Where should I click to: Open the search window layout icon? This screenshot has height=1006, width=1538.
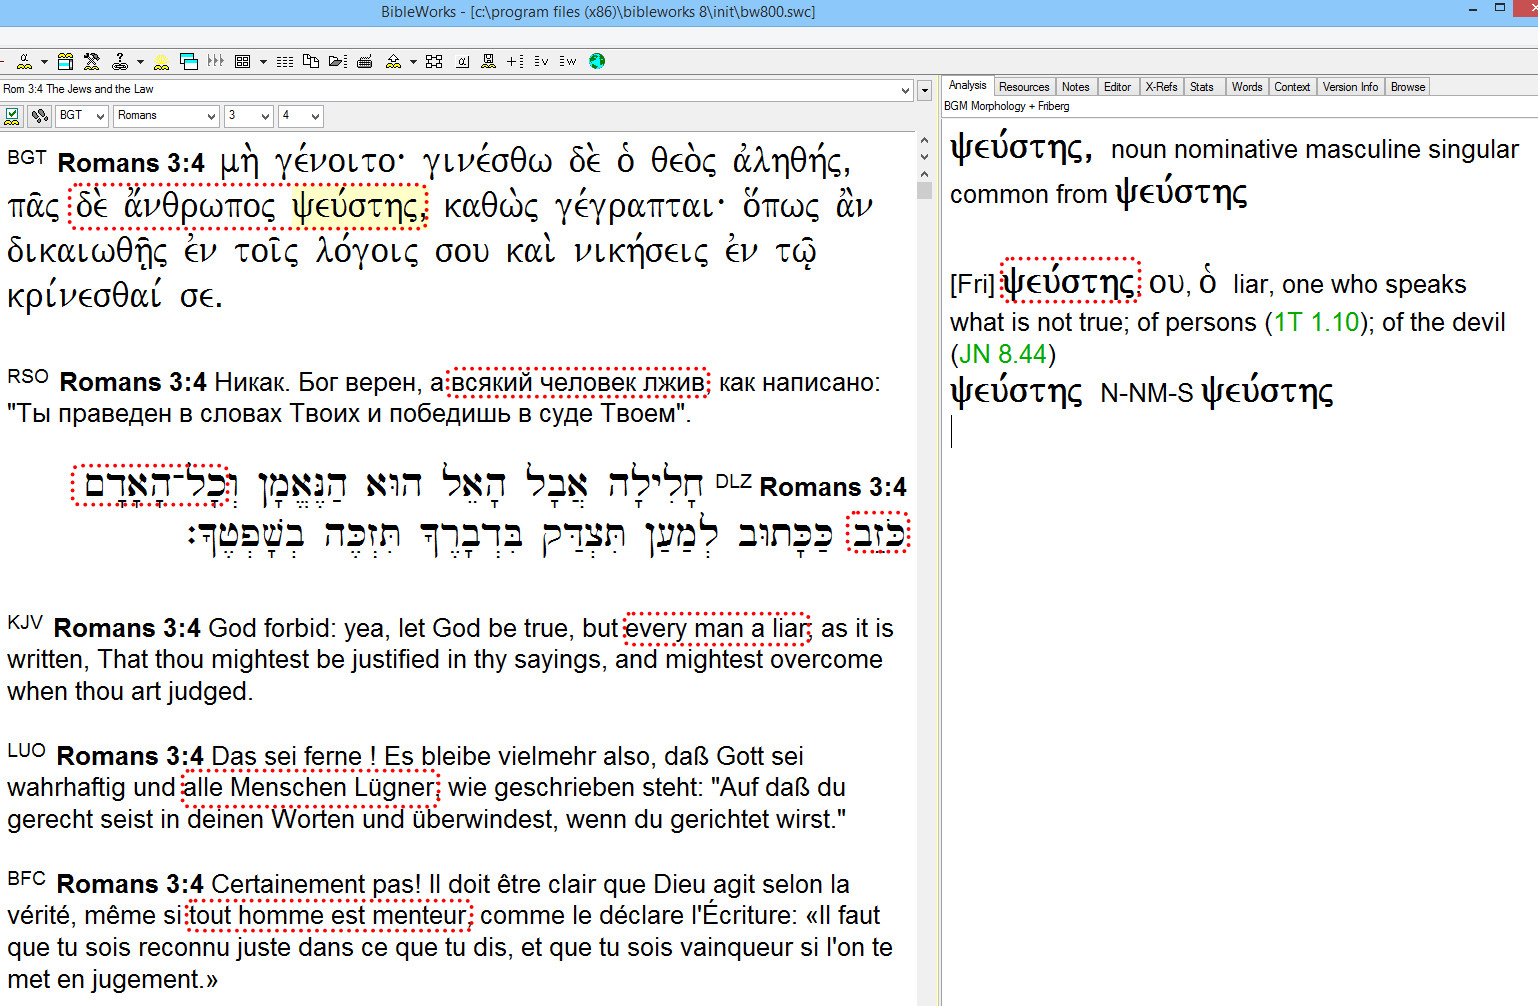click(65, 61)
